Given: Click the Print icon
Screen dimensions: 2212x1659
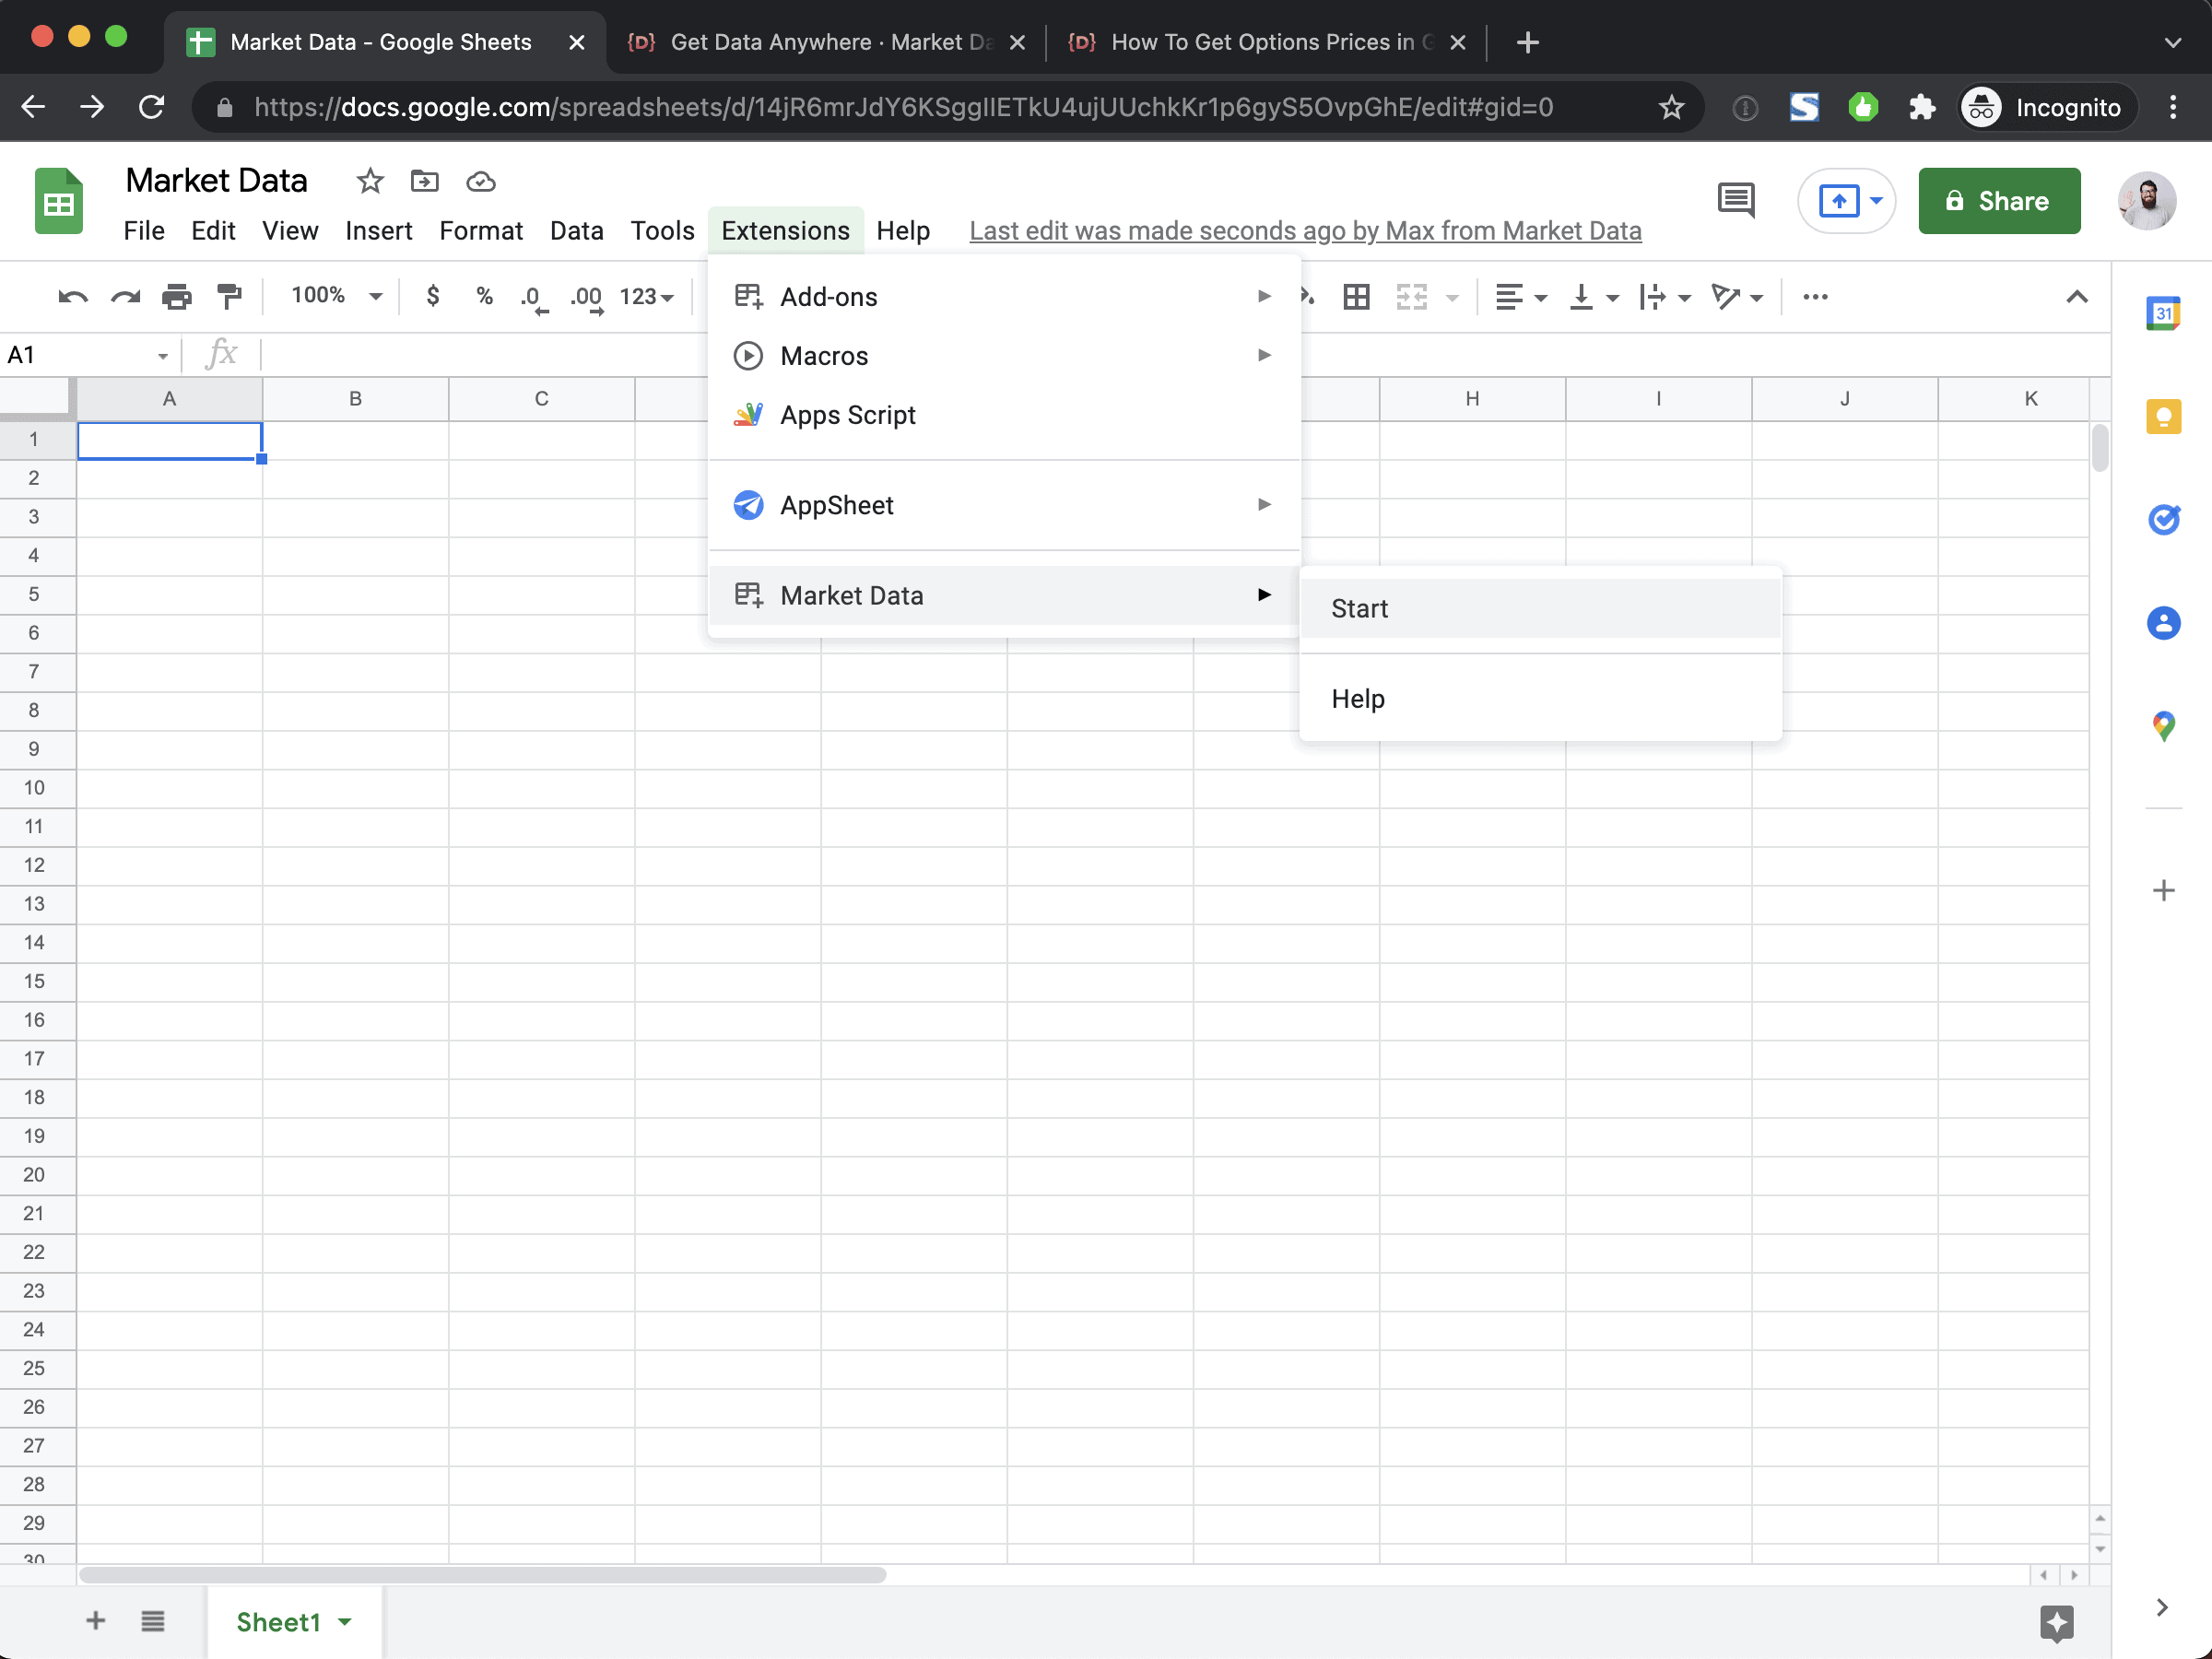Looking at the screenshot, I should tap(177, 297).
